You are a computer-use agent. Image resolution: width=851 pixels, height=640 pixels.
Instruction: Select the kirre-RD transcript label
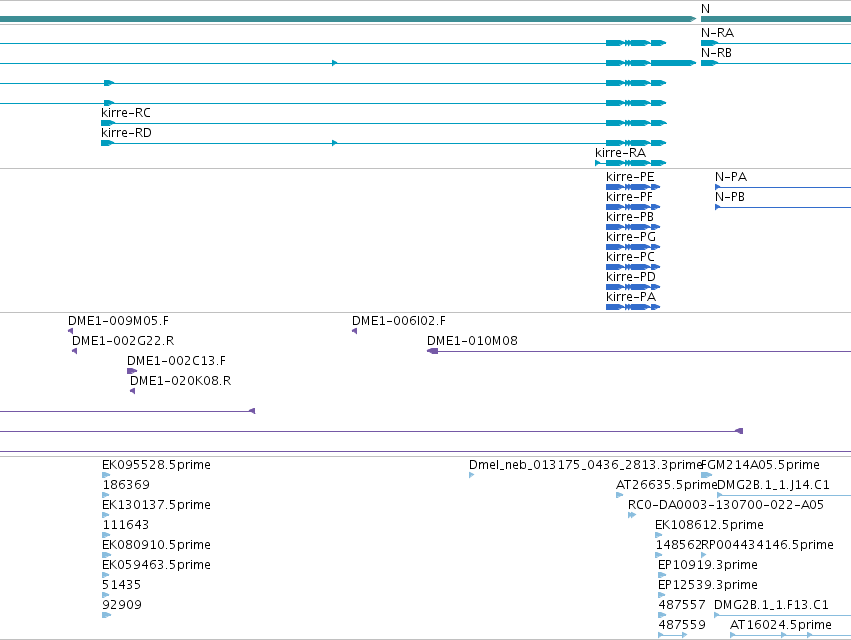[x=126, y=133]
